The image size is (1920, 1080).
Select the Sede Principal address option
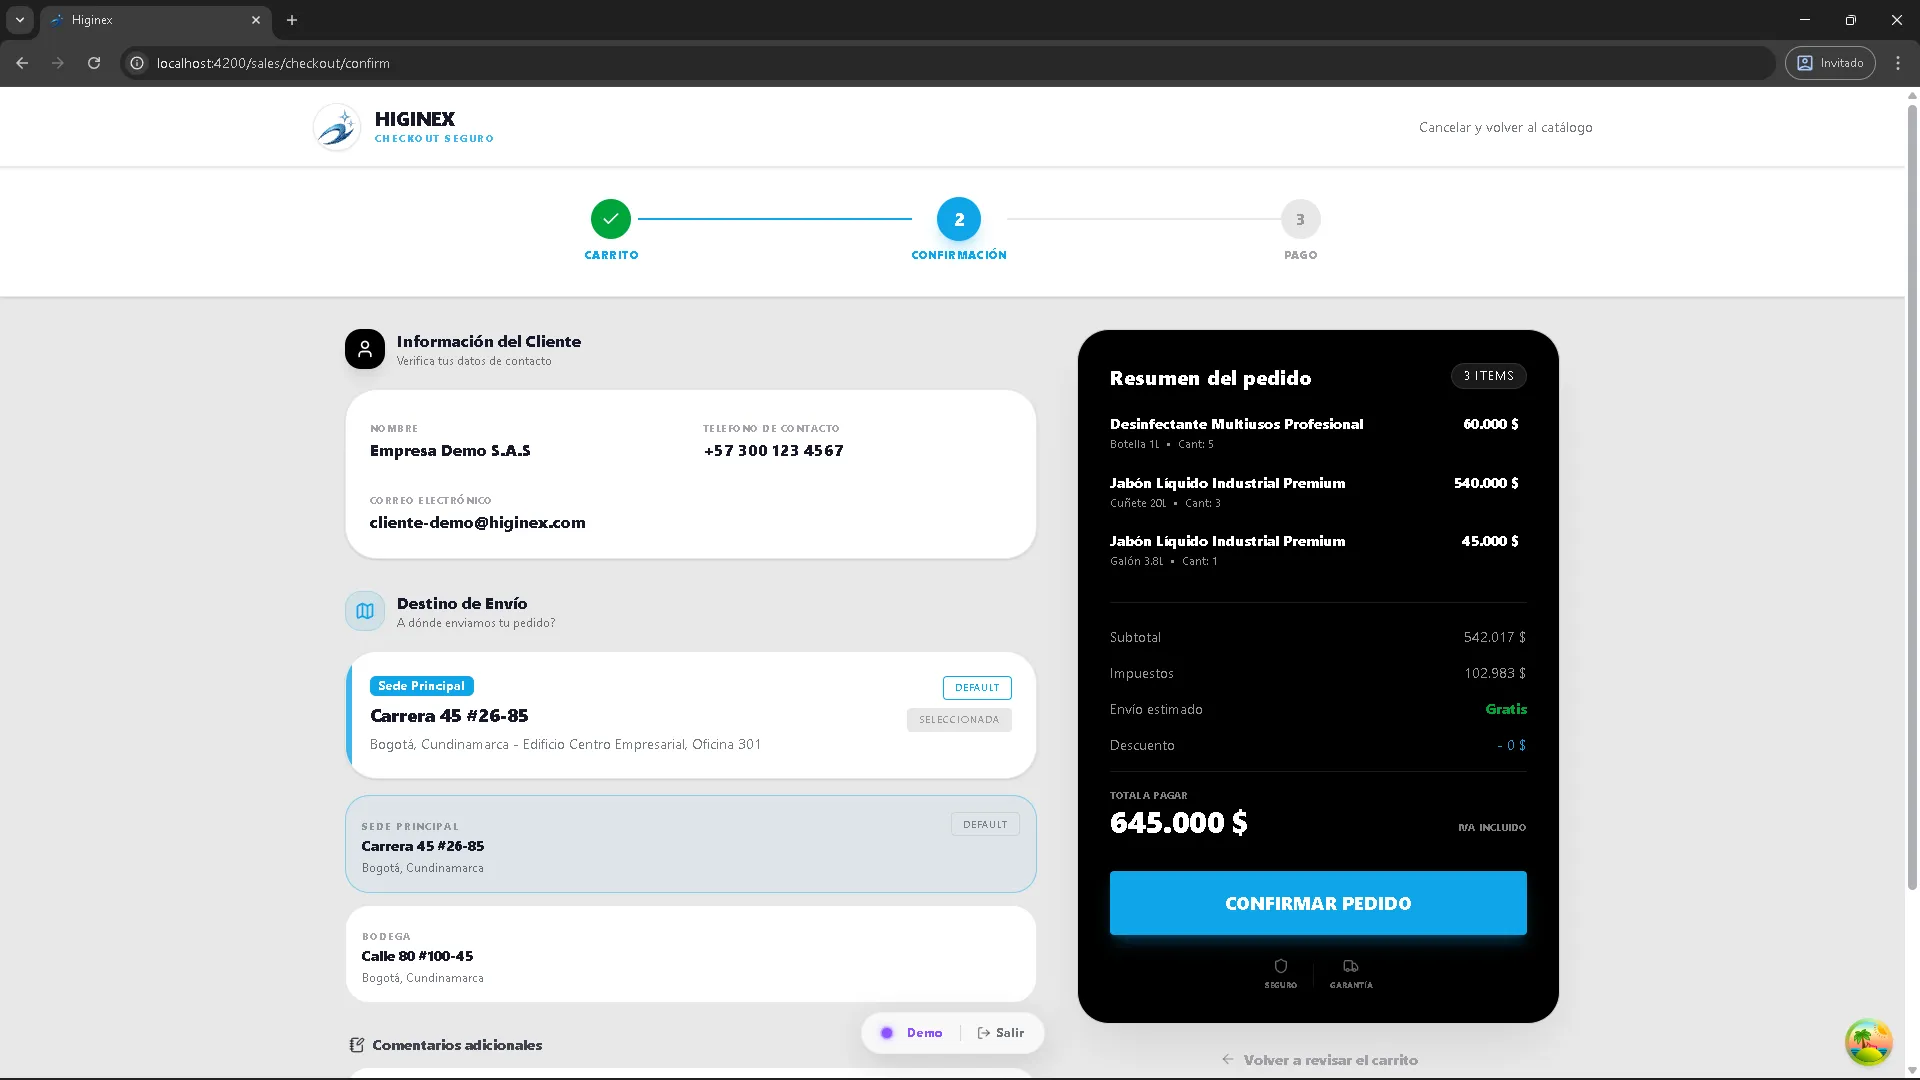(x=690, y=844)
